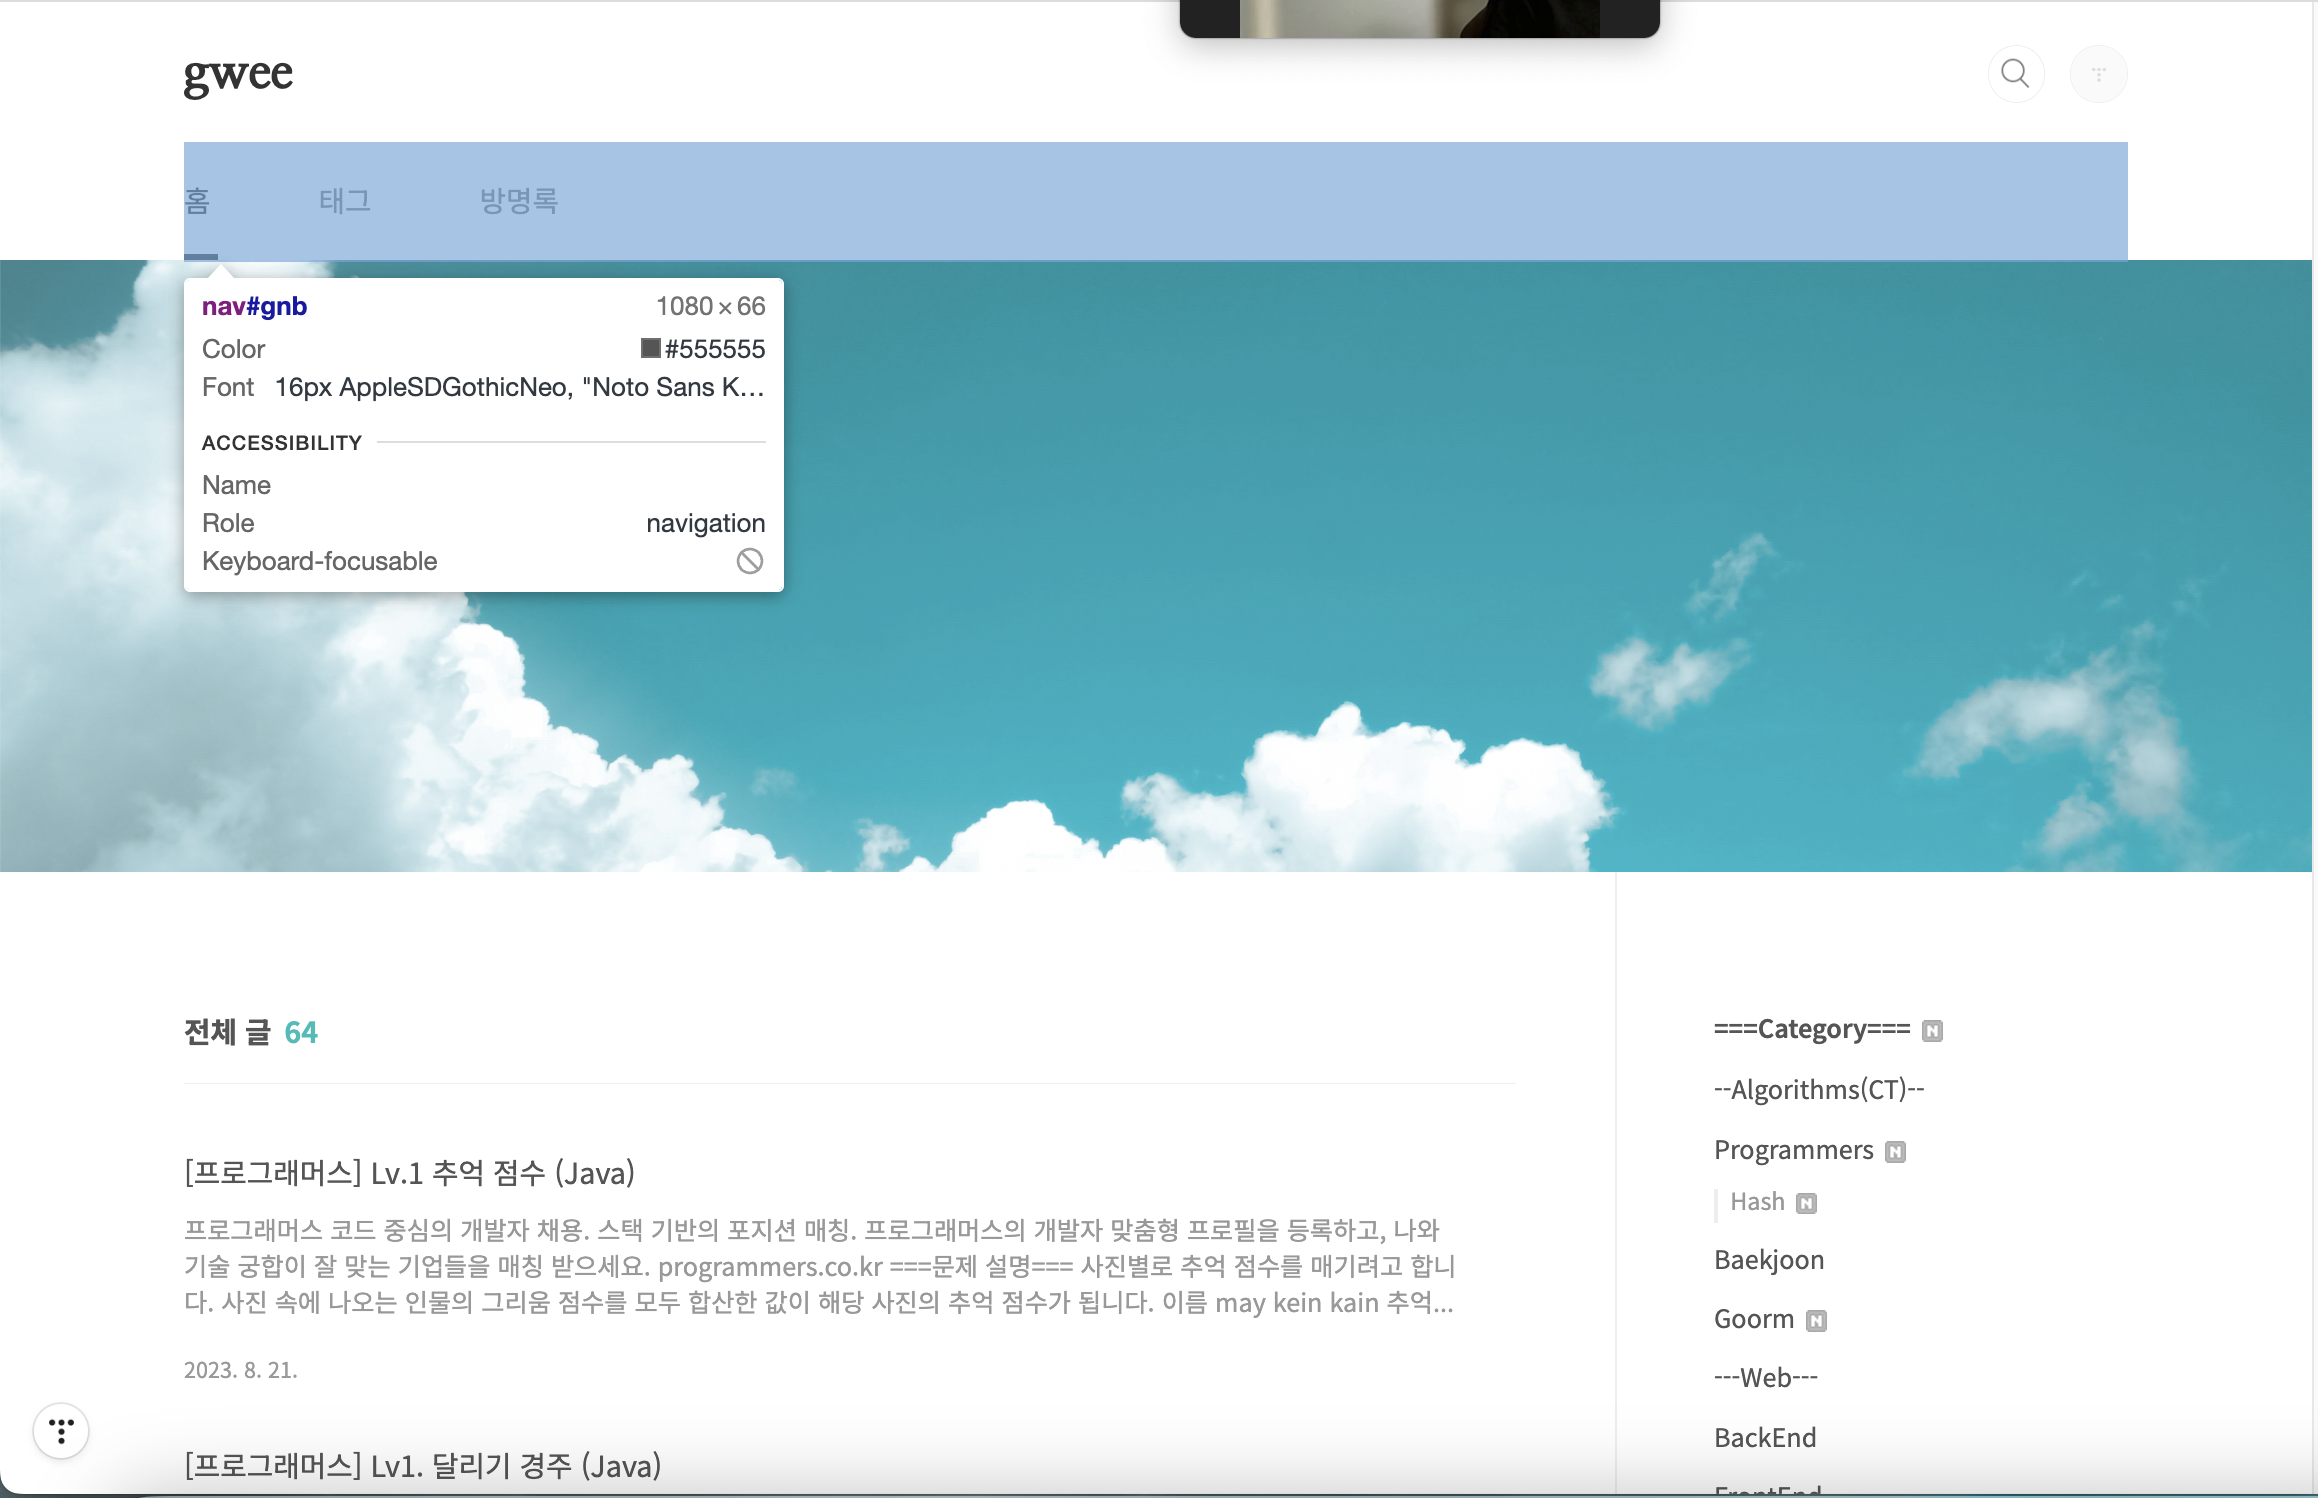Open the top-right round menu button

(2098, 74)
